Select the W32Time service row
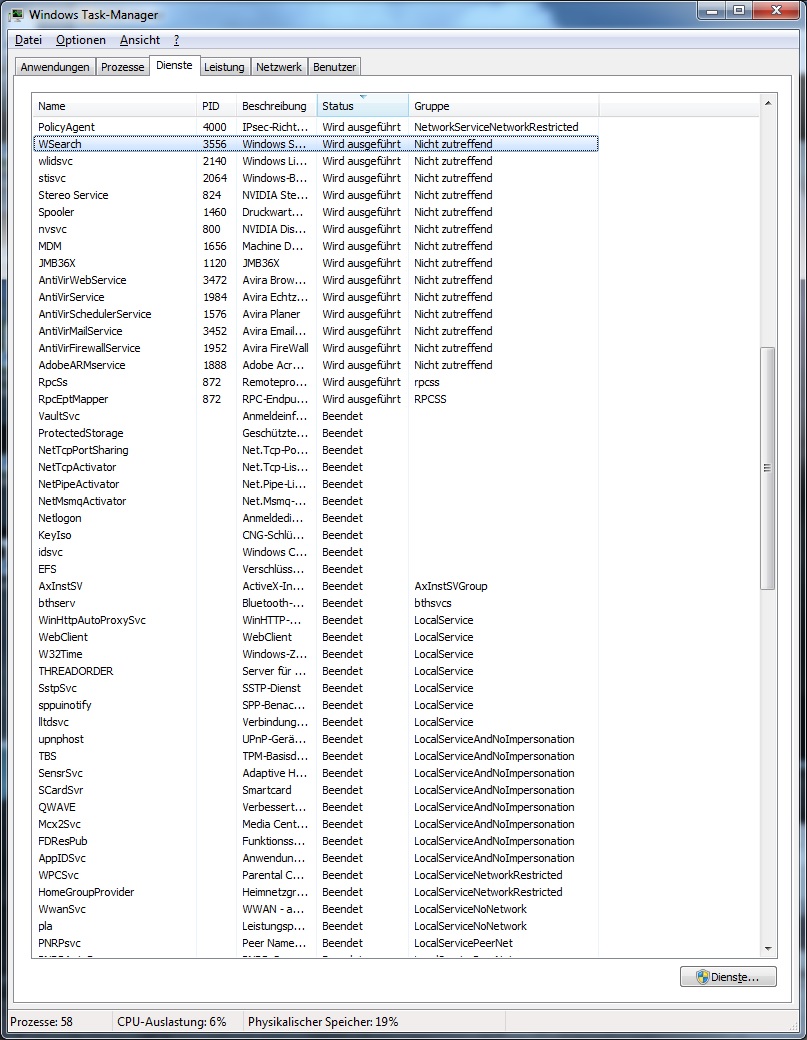The image size is (807, 1040). (316, 655)
